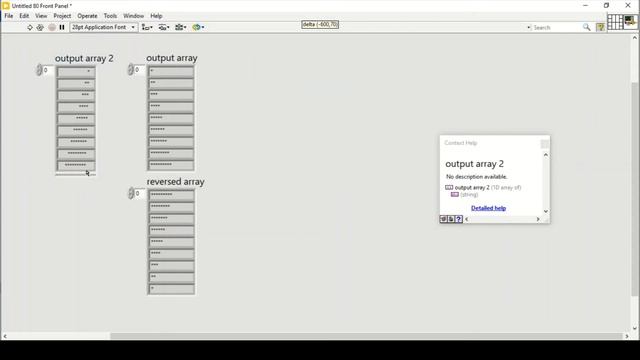Click the connector pane grid icon
Screen dimensions: 640x360
tap(615, 22)
